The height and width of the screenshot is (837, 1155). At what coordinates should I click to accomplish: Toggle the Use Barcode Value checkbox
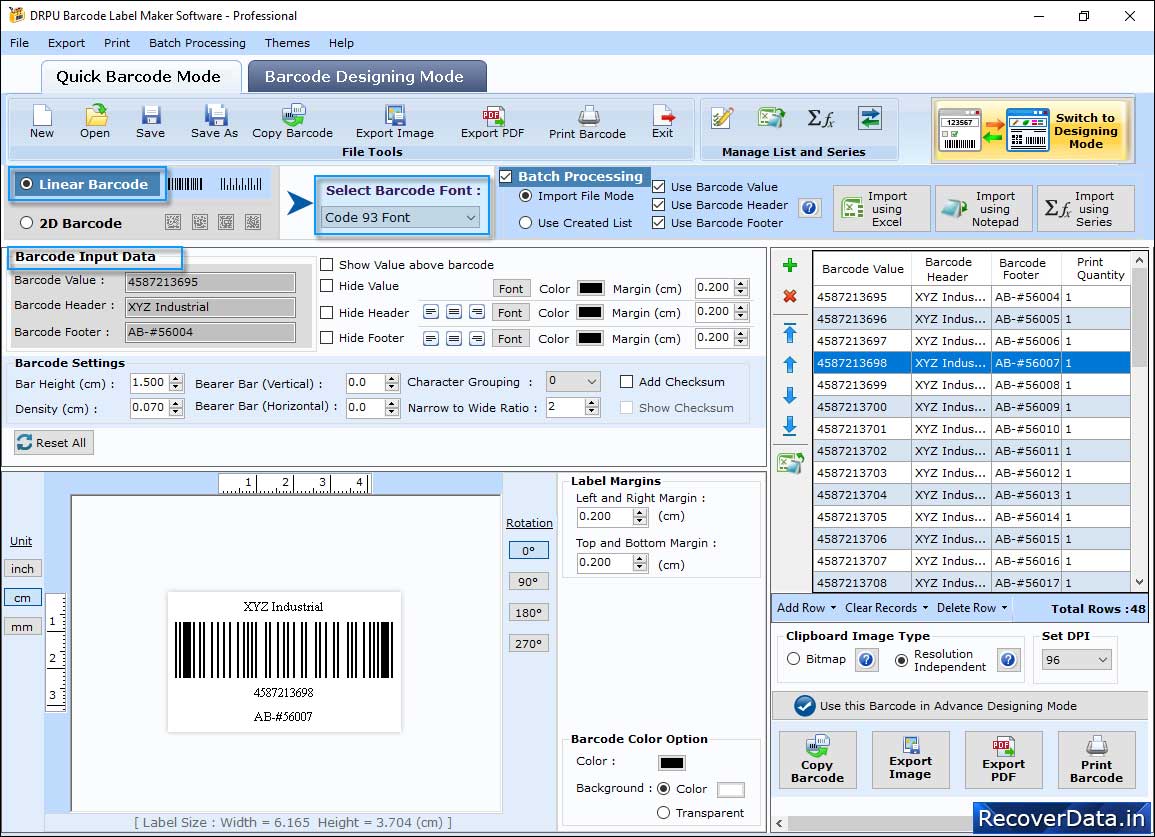pos(659,186)
